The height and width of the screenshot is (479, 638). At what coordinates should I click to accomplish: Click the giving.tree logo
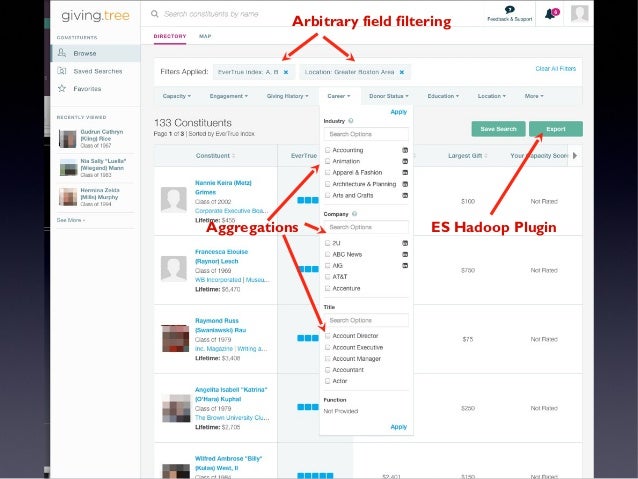tap(95, 15)
